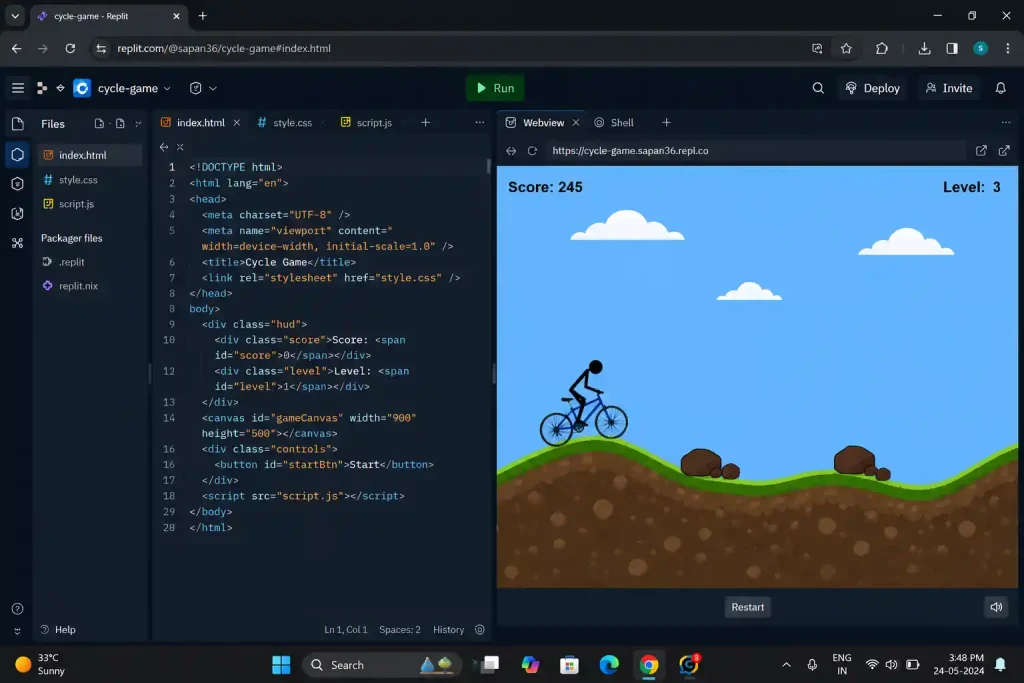
Task: Open the cycle-game project name dropdown
Action: click(x=134, y=88)
